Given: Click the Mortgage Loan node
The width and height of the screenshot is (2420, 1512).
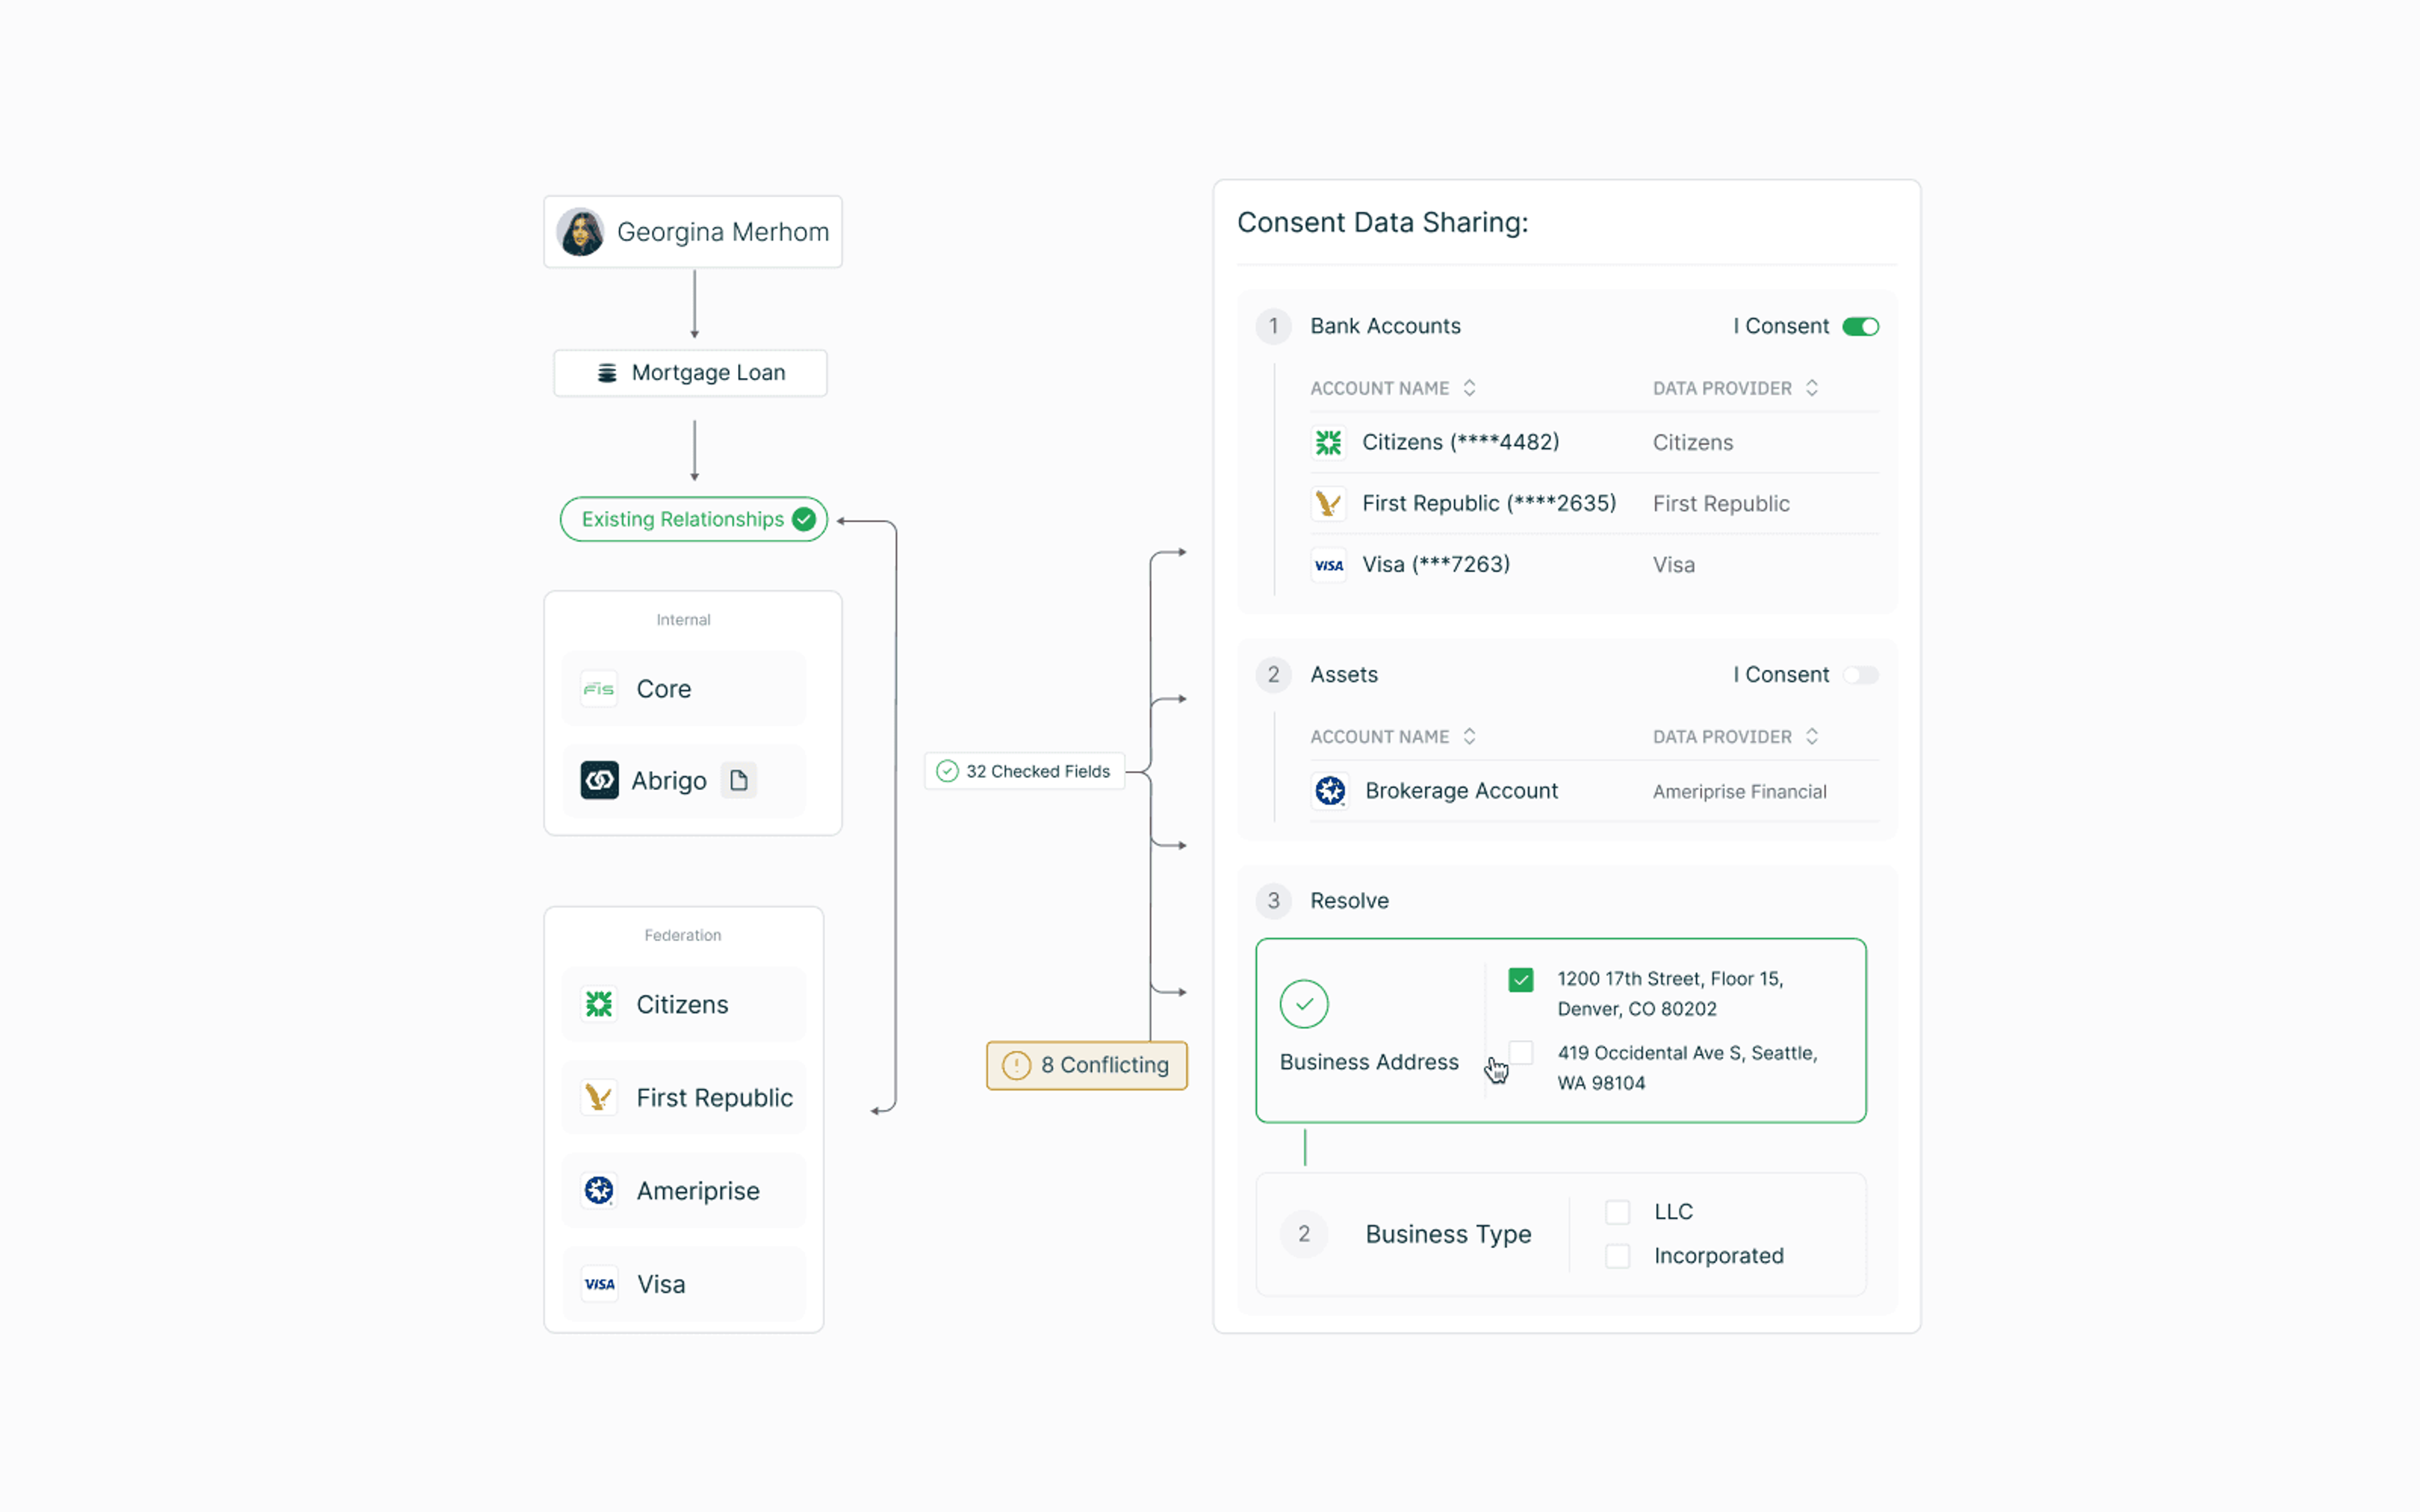Looking at the screenshot, I should (691, 373).
